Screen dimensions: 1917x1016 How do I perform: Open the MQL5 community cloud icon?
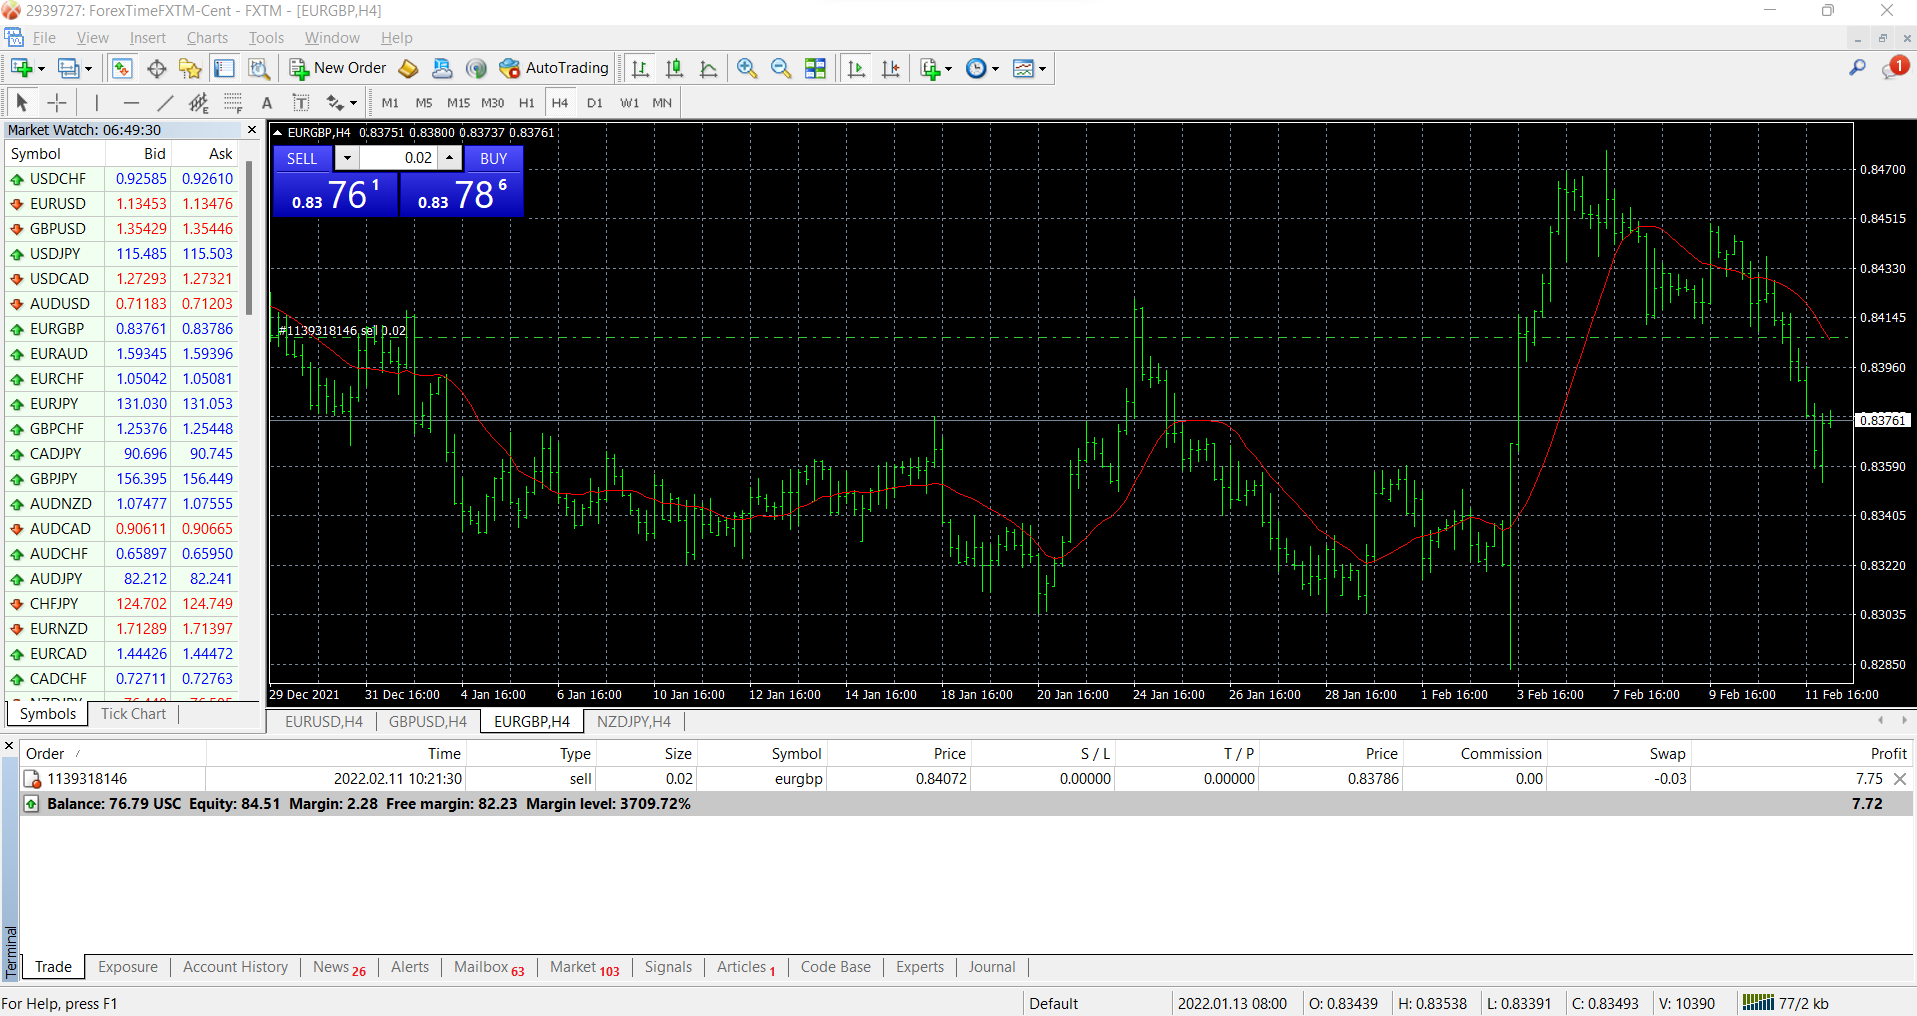pos(442,68)
